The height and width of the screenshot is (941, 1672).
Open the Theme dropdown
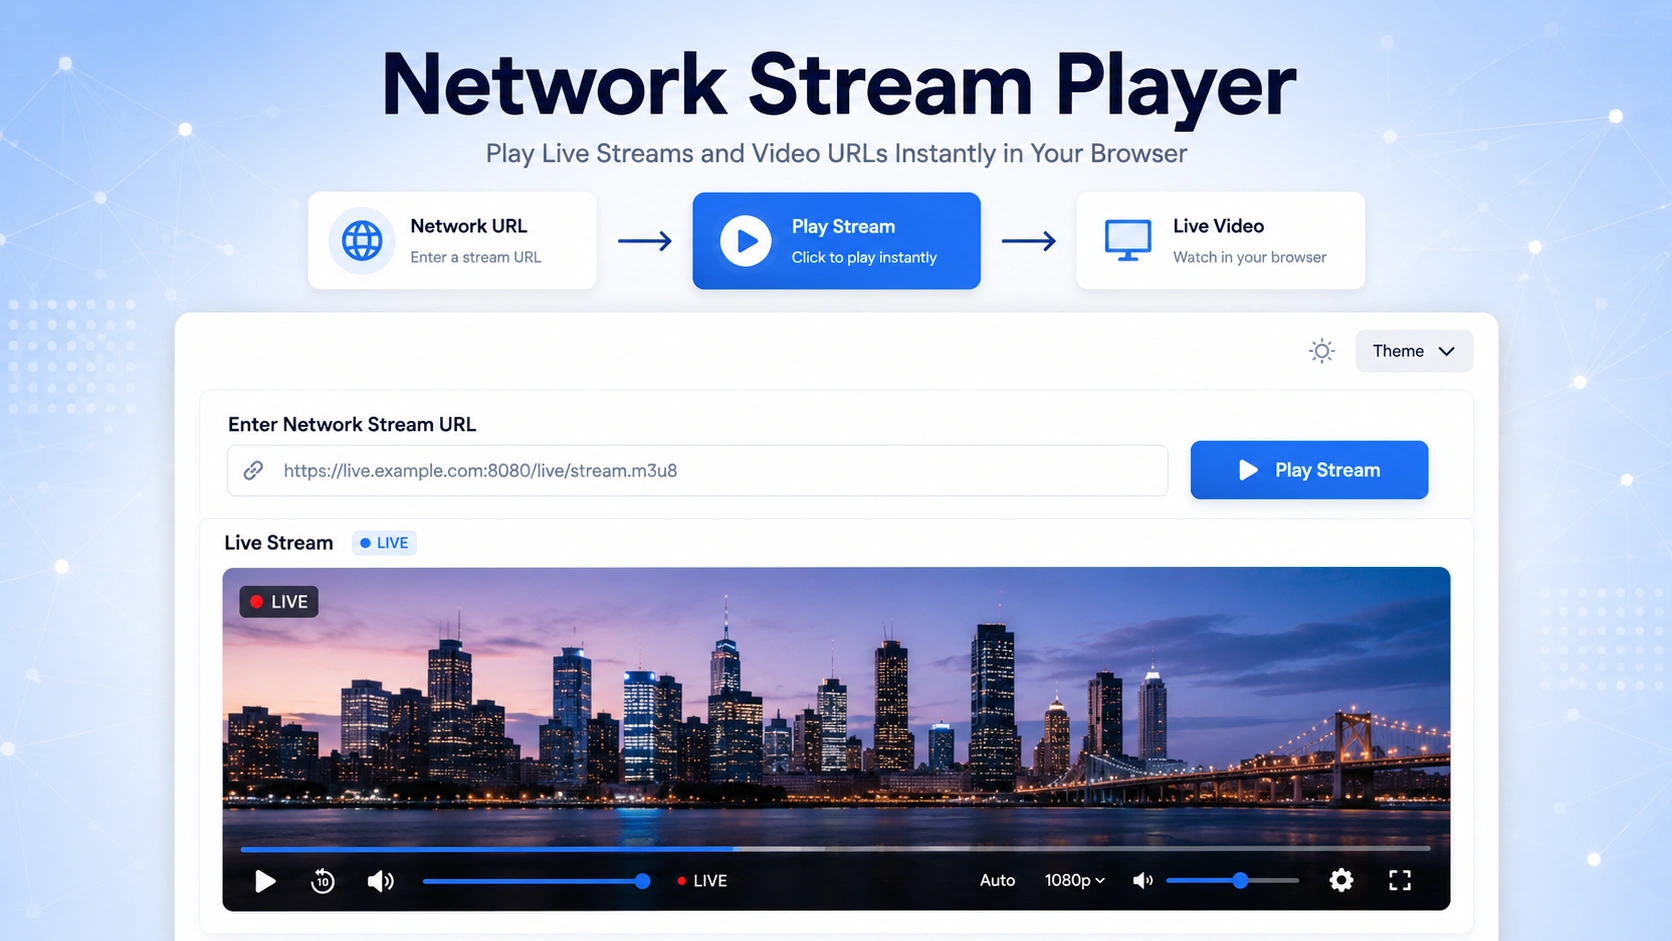tap(1414, 351)
